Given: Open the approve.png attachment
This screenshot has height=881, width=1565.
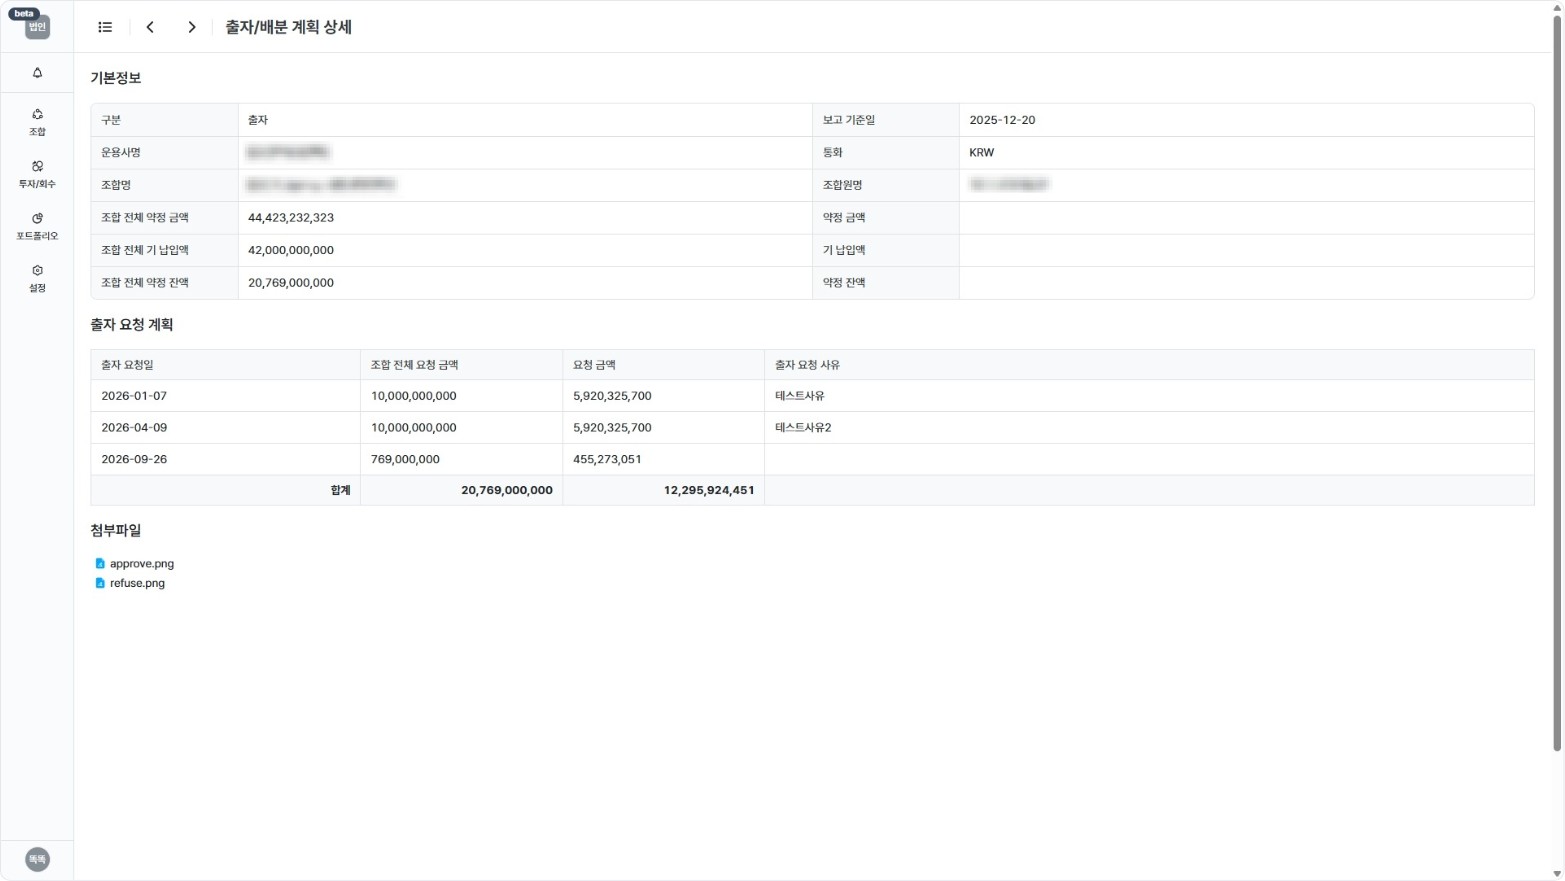Looking at the screenshot, I should [141, 564].
